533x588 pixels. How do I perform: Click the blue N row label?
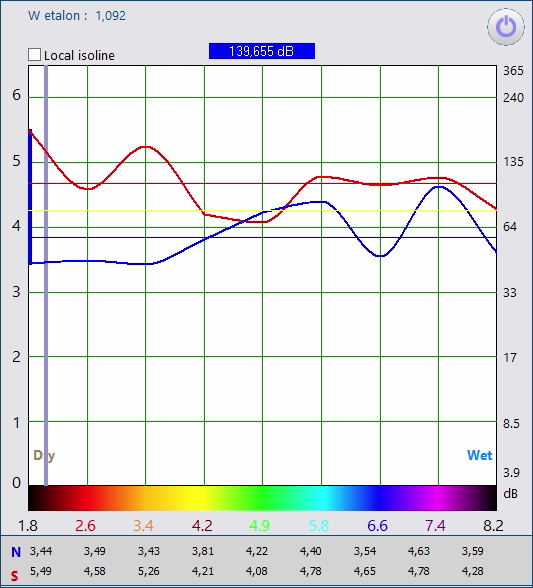[16, 552]
